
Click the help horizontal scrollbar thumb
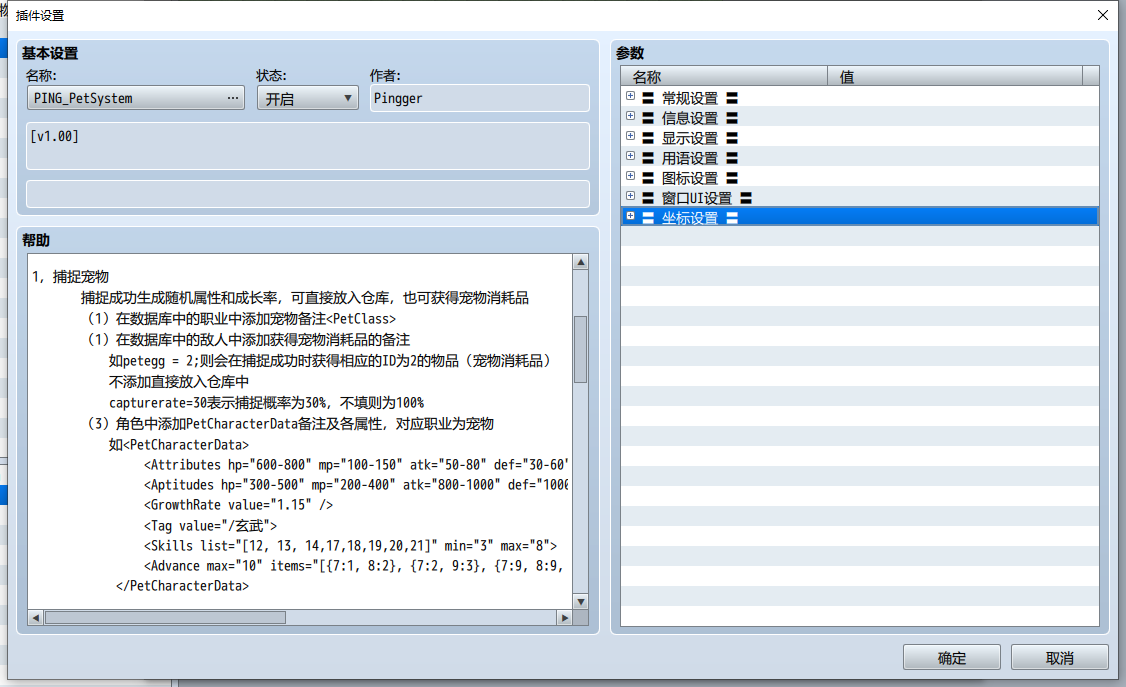[x=165, y=617]
